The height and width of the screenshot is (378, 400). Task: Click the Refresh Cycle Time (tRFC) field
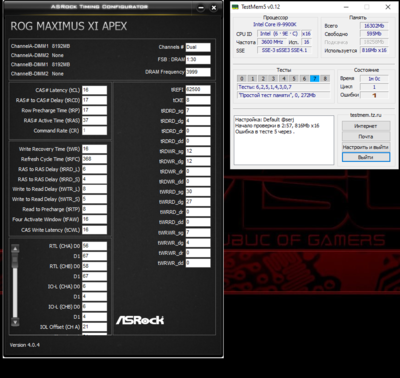[x=94, y=159]
